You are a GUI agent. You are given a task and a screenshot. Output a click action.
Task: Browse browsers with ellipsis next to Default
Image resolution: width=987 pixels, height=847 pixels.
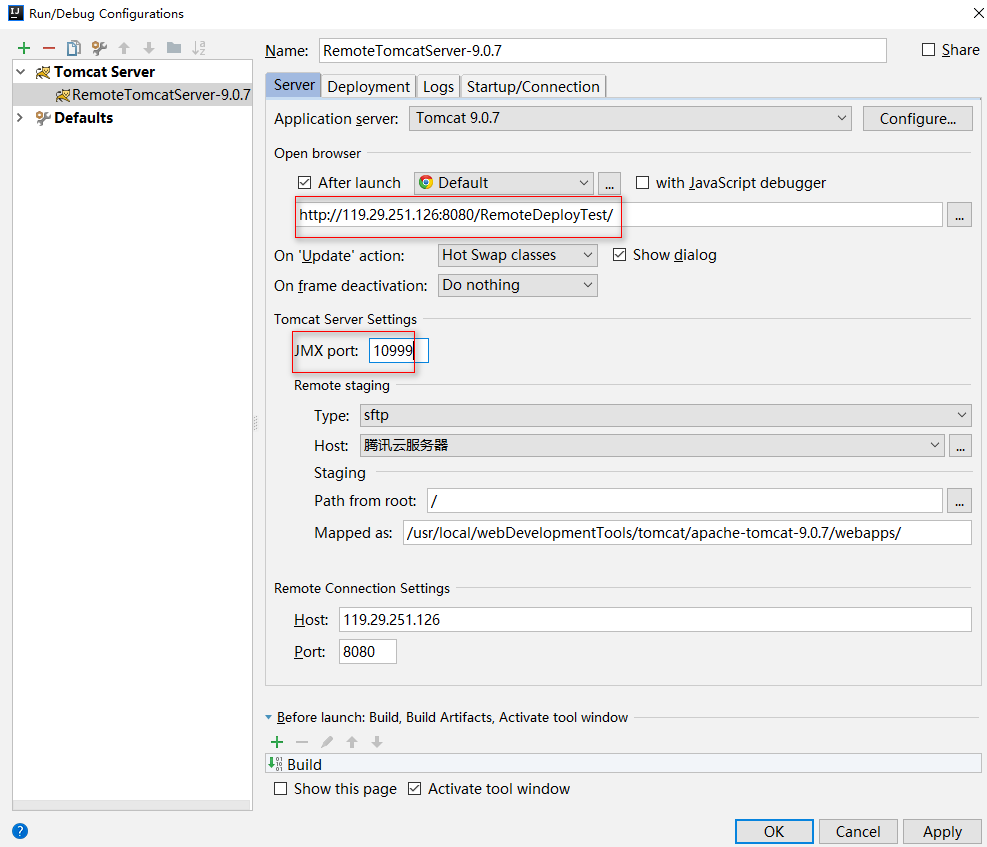pyautogui.click(x=609, y=183)
